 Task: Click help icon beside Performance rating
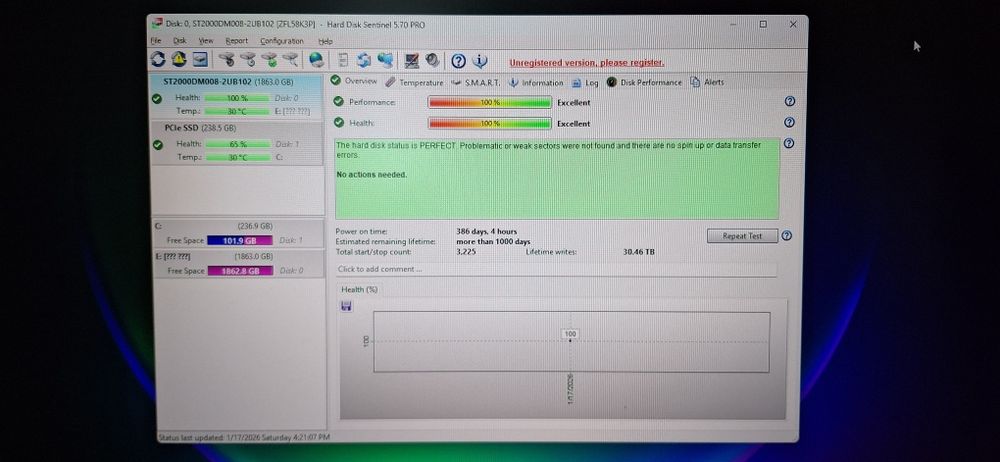tap(790, 101)
